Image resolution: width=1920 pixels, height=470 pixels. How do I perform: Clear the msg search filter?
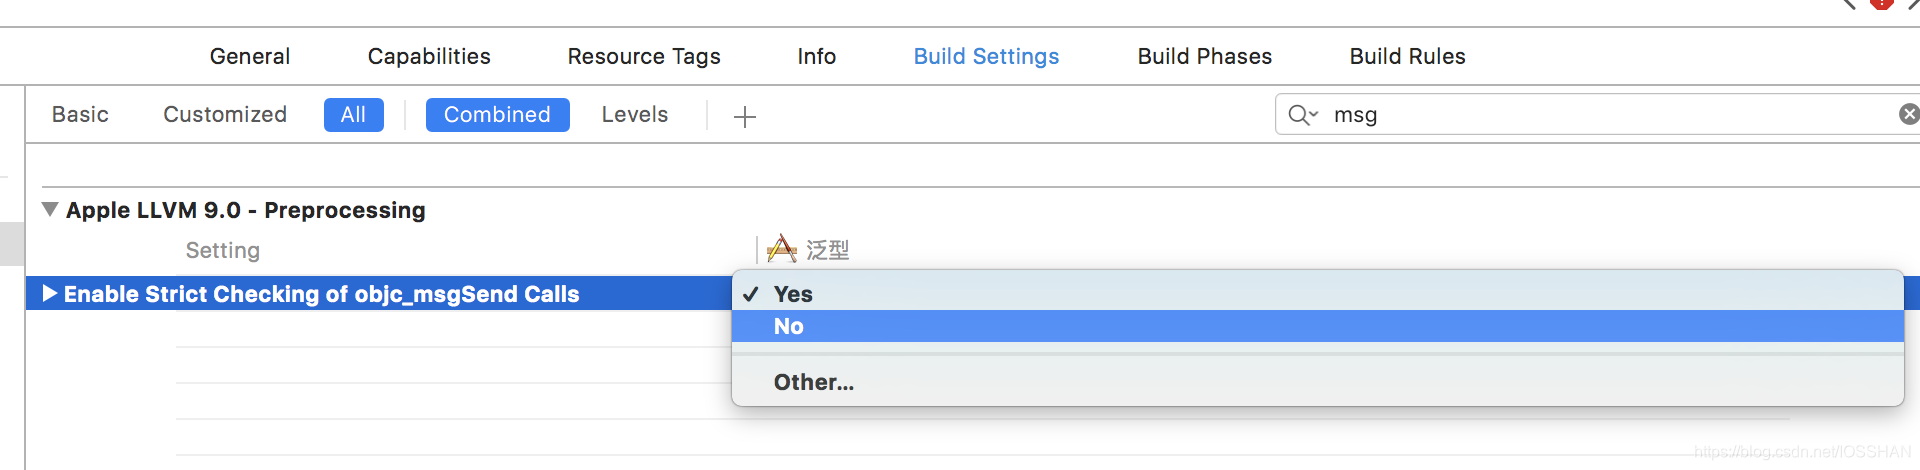tap(1909, 114)
